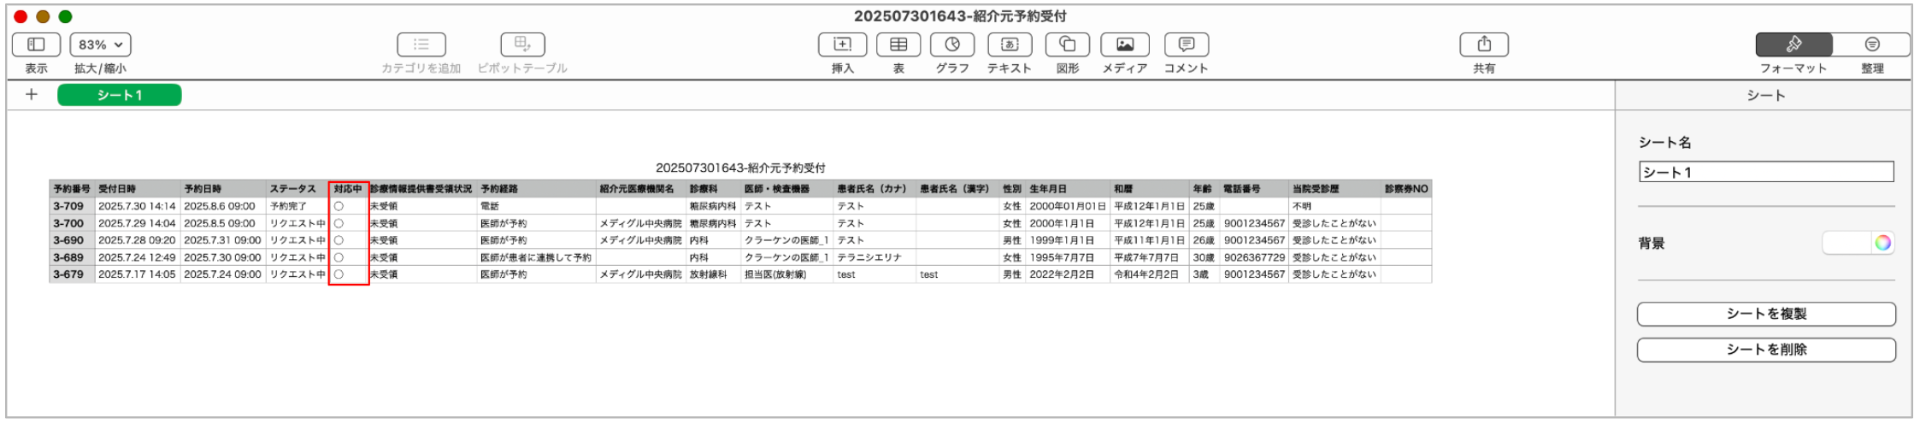Open the 背景 color wheel picker

coord(1883,243)
